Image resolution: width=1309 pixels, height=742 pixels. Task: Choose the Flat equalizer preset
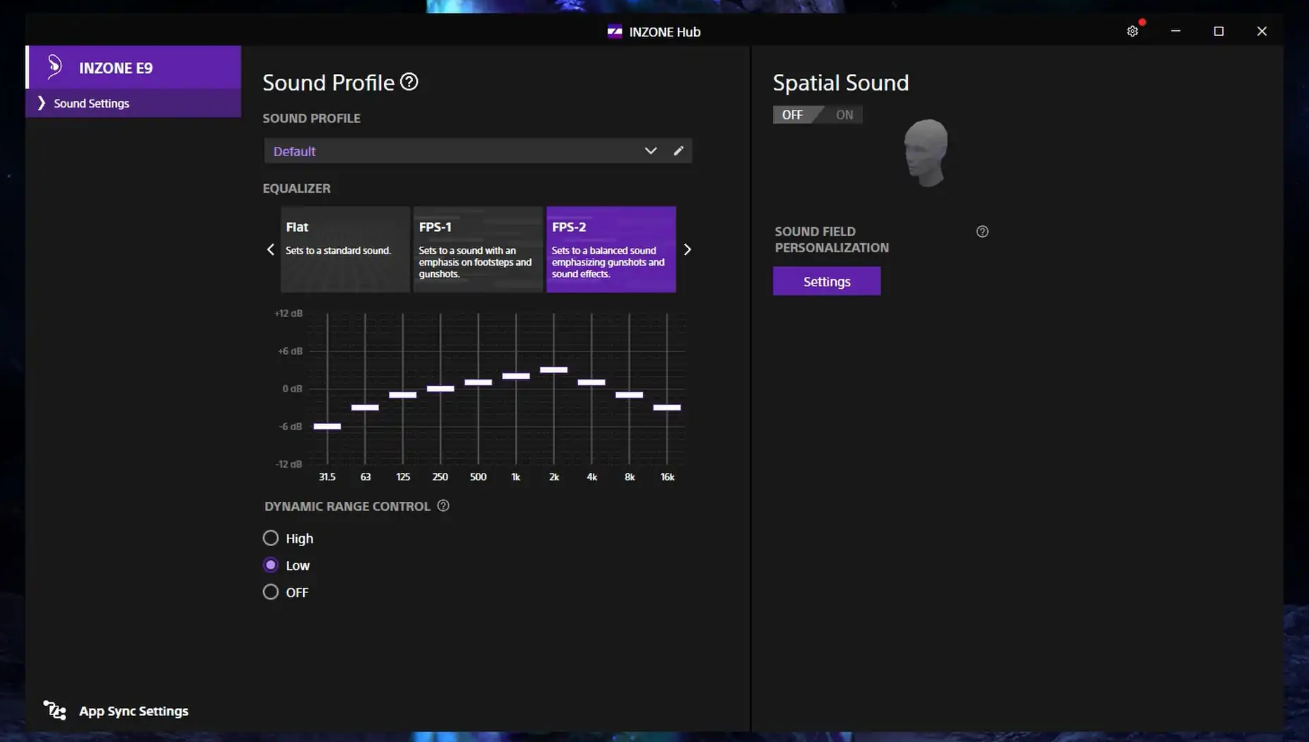[x=345, y=249]
